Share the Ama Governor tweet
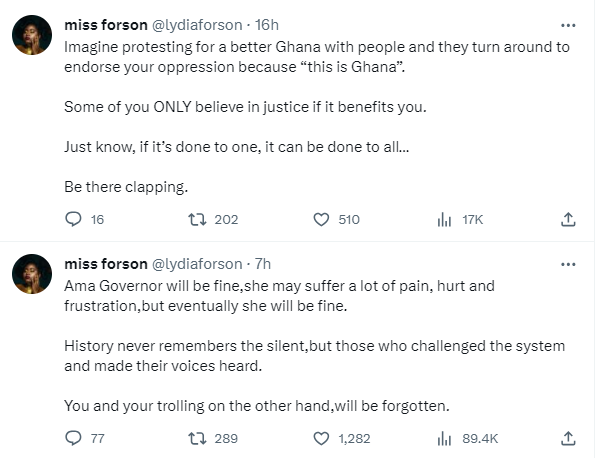This screenshot has width=614, height=458. click(568, 437)
